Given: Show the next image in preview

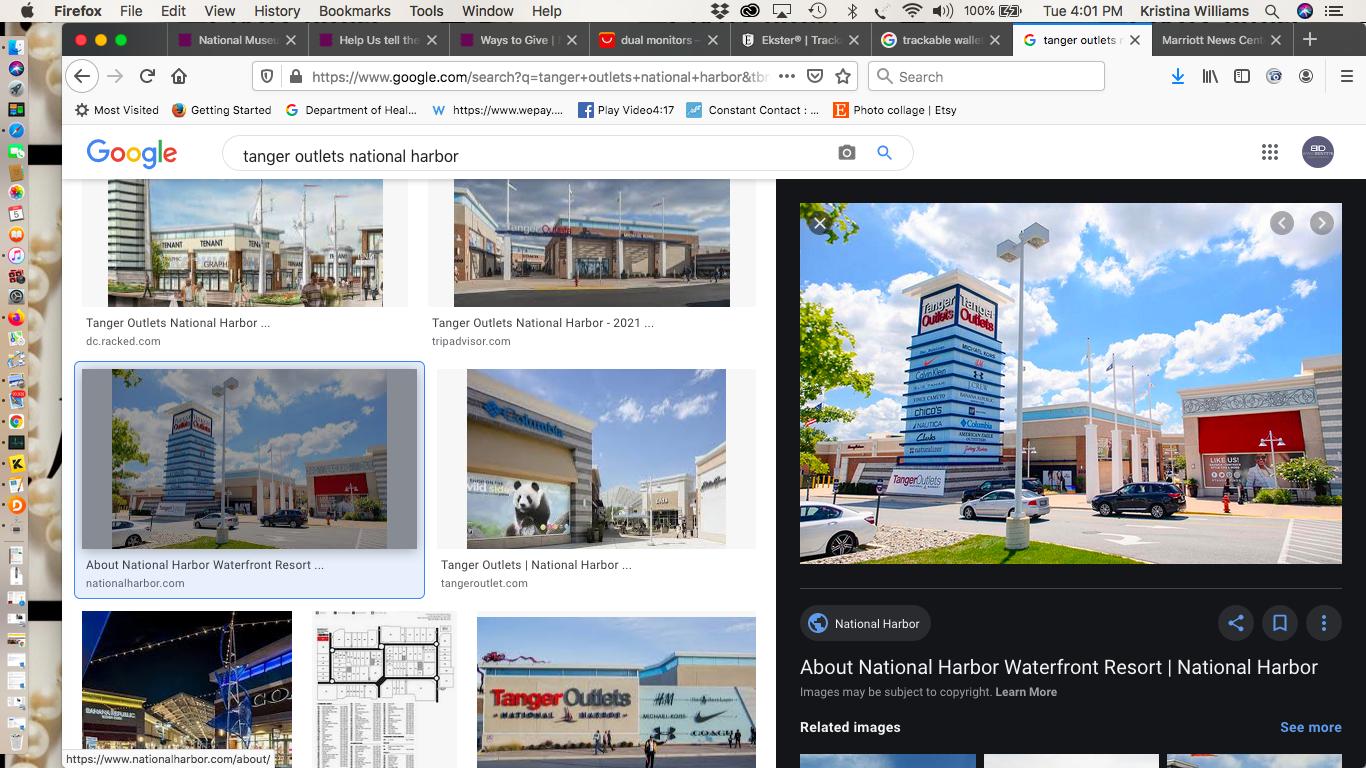Looking at the screenshot, I should point(1322,224).
